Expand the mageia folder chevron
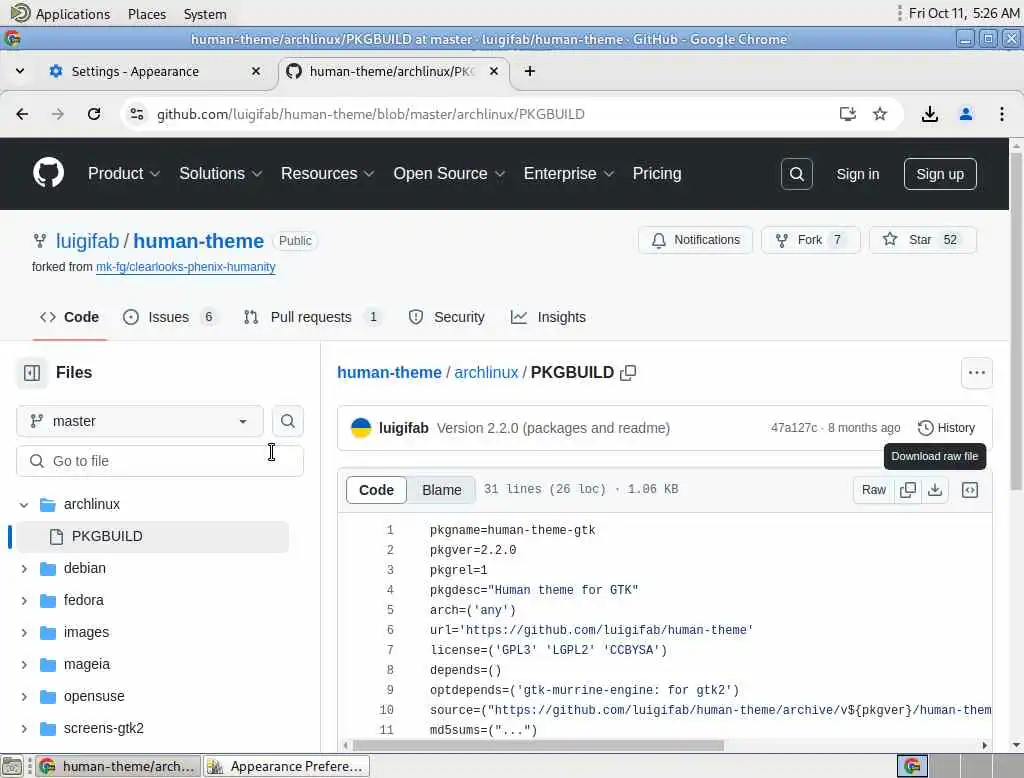This screenshot has height=778, width=1024. [x=24, y=664]
